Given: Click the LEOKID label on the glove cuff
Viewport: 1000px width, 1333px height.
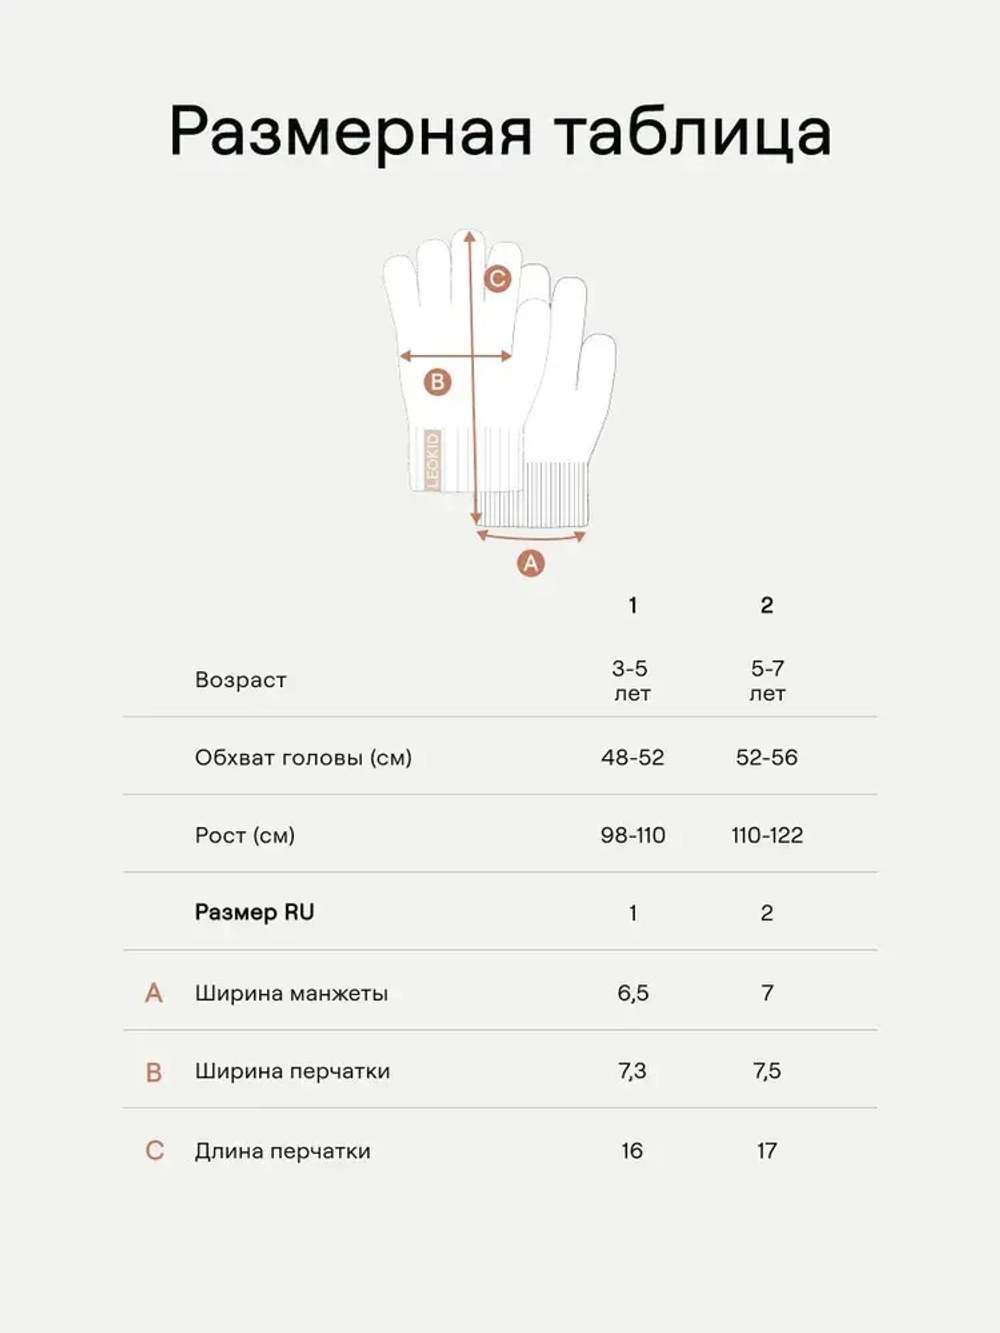Looking at the screenshot, I should coord(433,459).
